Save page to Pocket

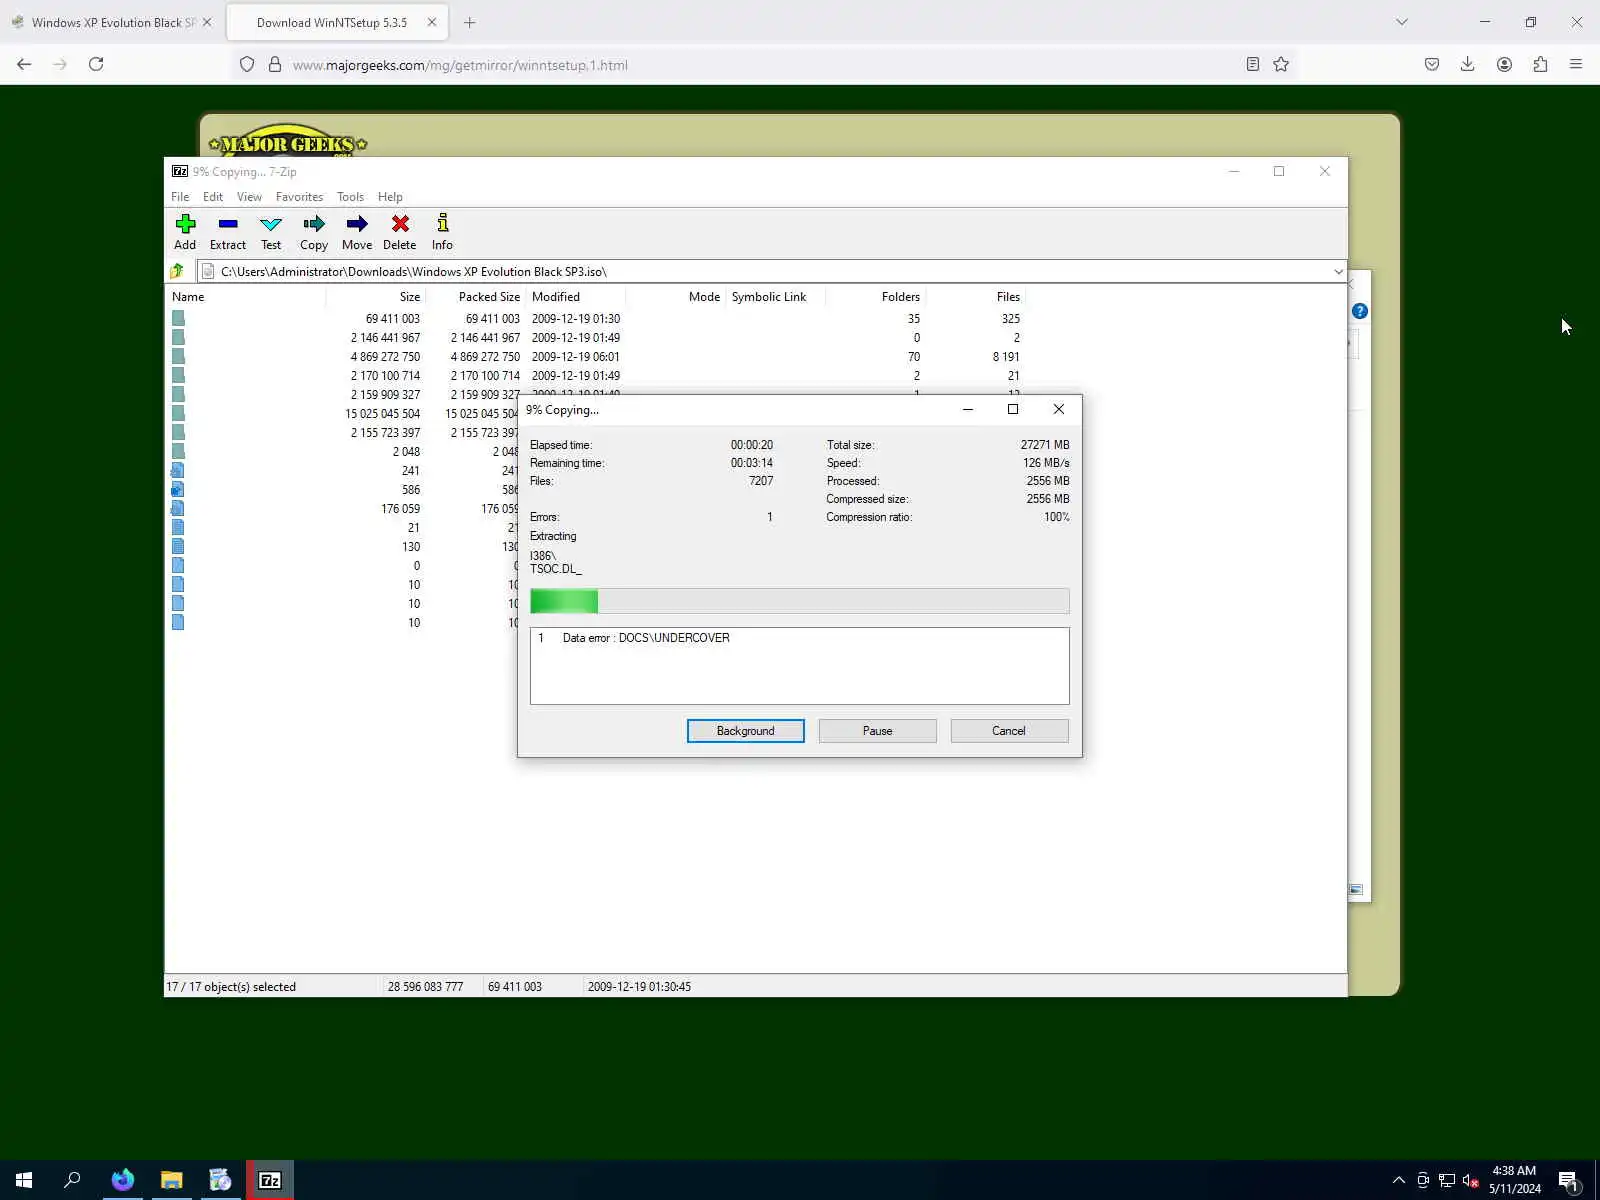click(x=1432, y=64)
